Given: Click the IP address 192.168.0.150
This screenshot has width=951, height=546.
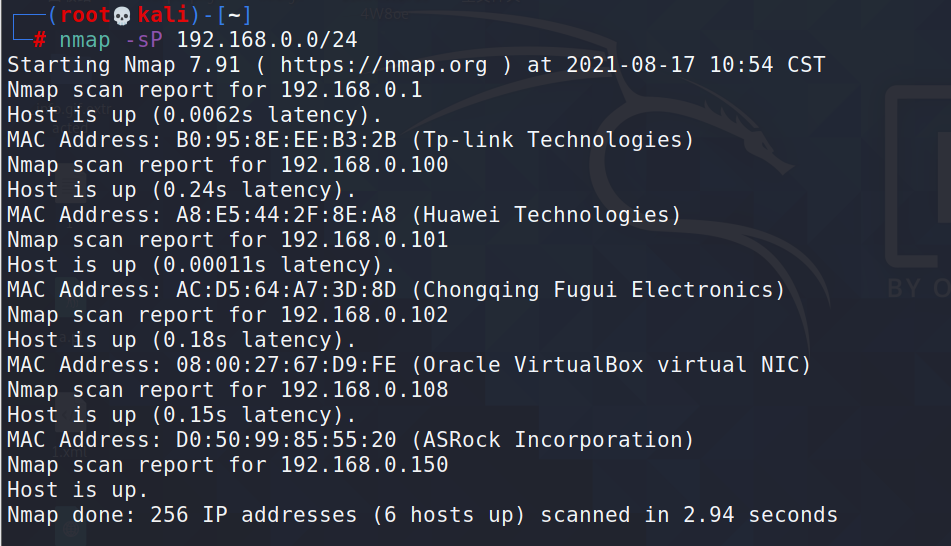Looking at the screenshot, I should (x=364, y=465).
